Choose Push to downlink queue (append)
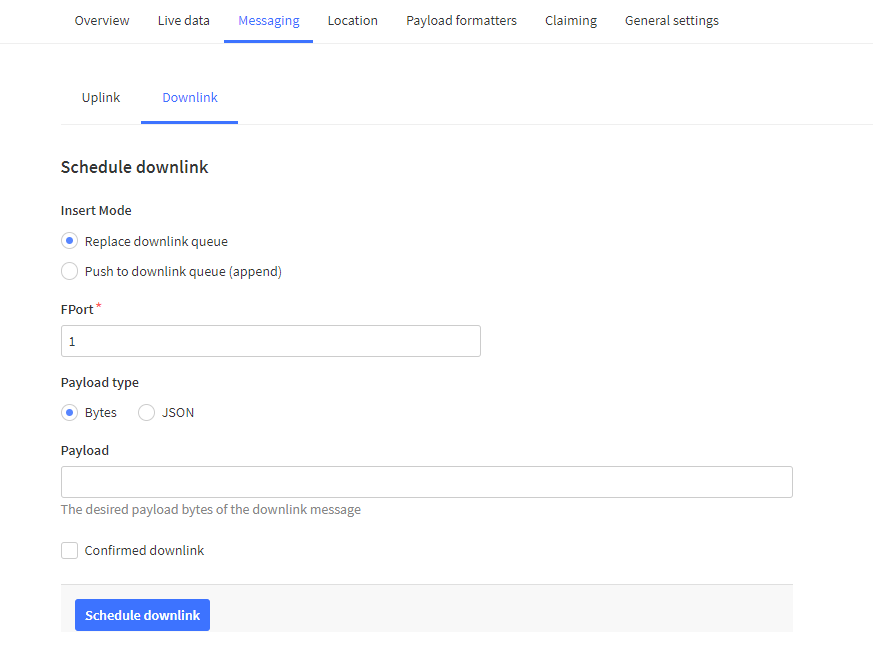873x663 pixels. (69, 271)
